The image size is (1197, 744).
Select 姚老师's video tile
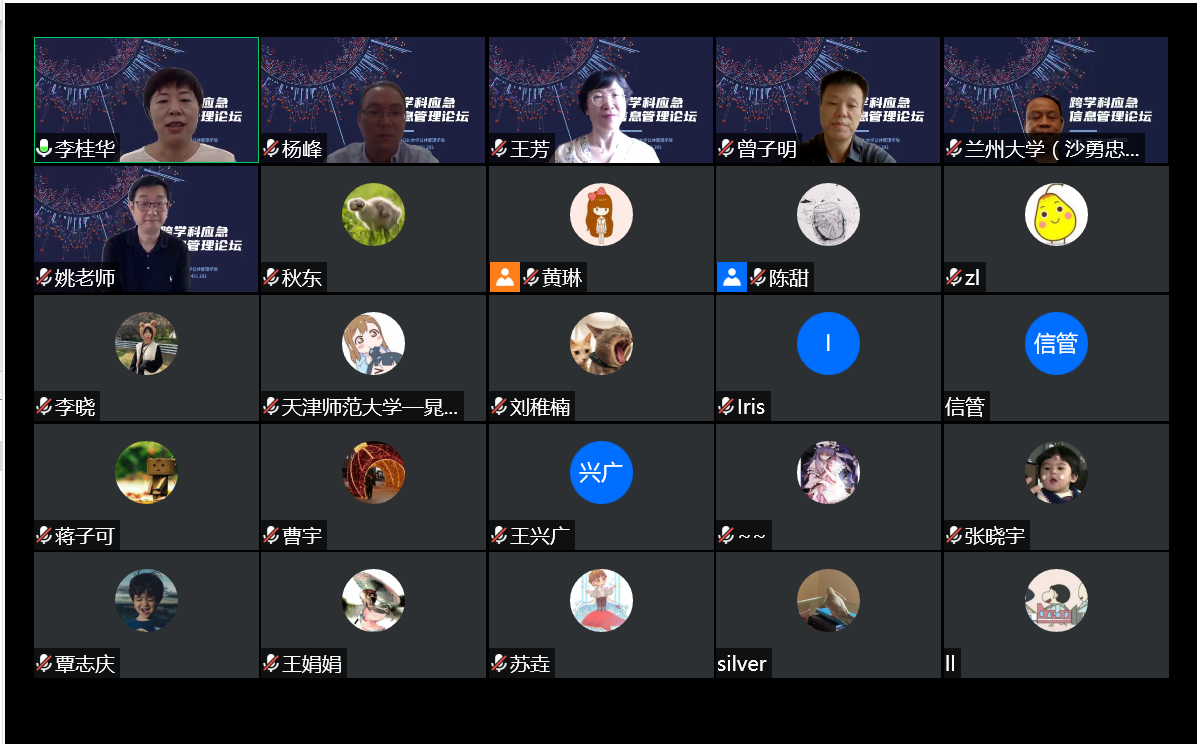tap(146, 229)
